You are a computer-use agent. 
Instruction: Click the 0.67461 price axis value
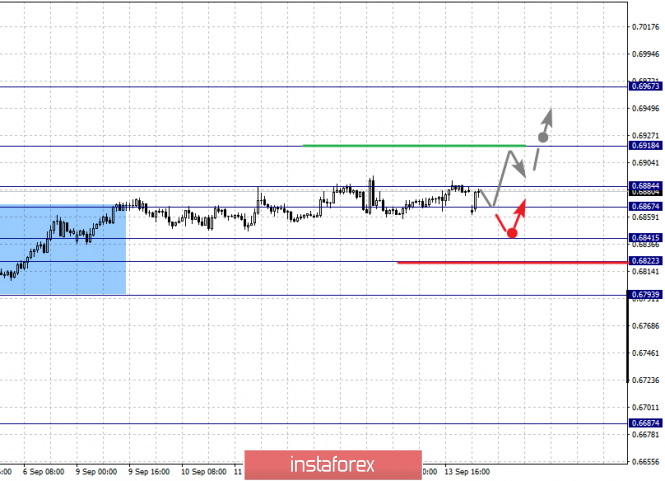(x=646, y=353)
